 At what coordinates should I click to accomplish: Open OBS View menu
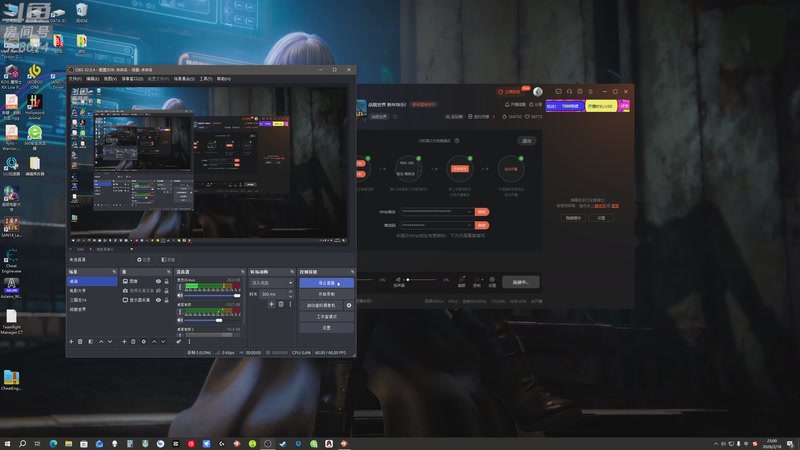[110, 79]
